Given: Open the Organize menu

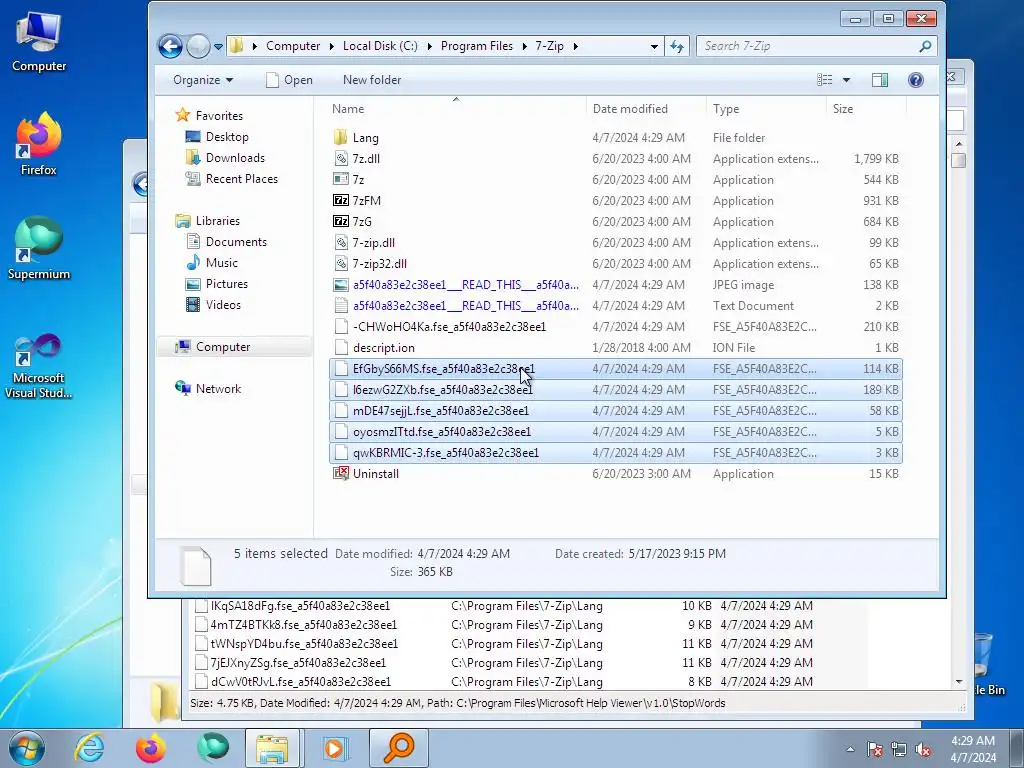Looking at the screenshot, I should point(202,80).
